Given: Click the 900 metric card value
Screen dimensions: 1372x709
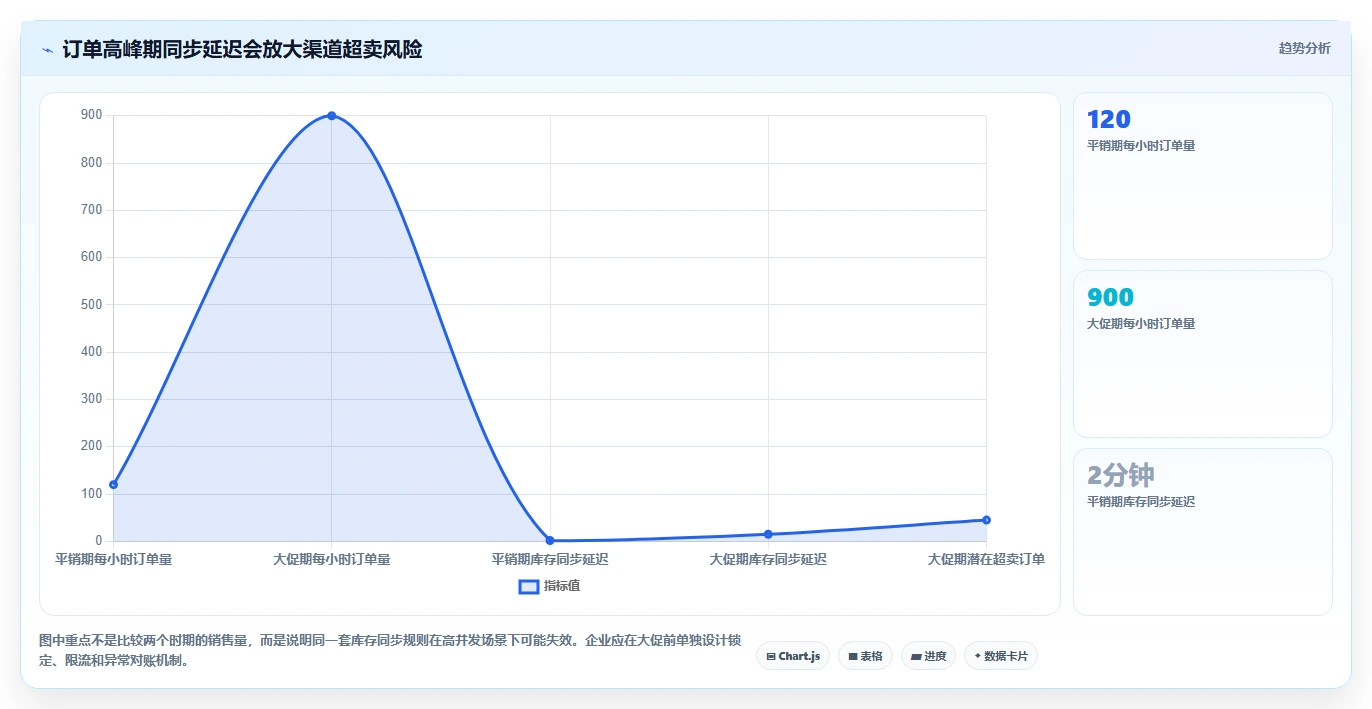Looking at the screenshot, I should [1110, 298].
